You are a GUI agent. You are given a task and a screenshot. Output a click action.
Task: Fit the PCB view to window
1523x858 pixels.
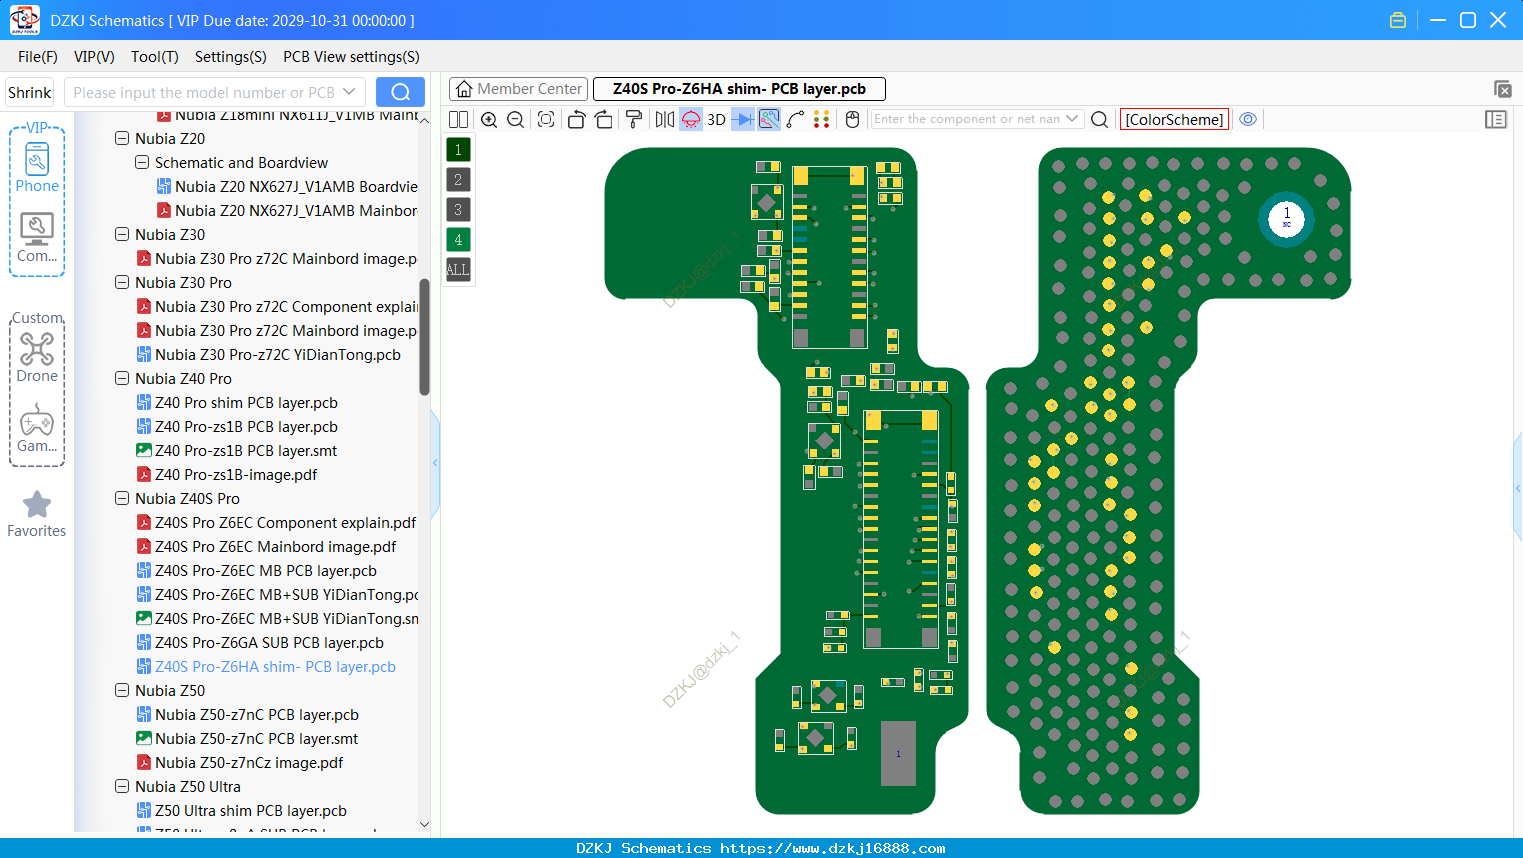(546, 120)
